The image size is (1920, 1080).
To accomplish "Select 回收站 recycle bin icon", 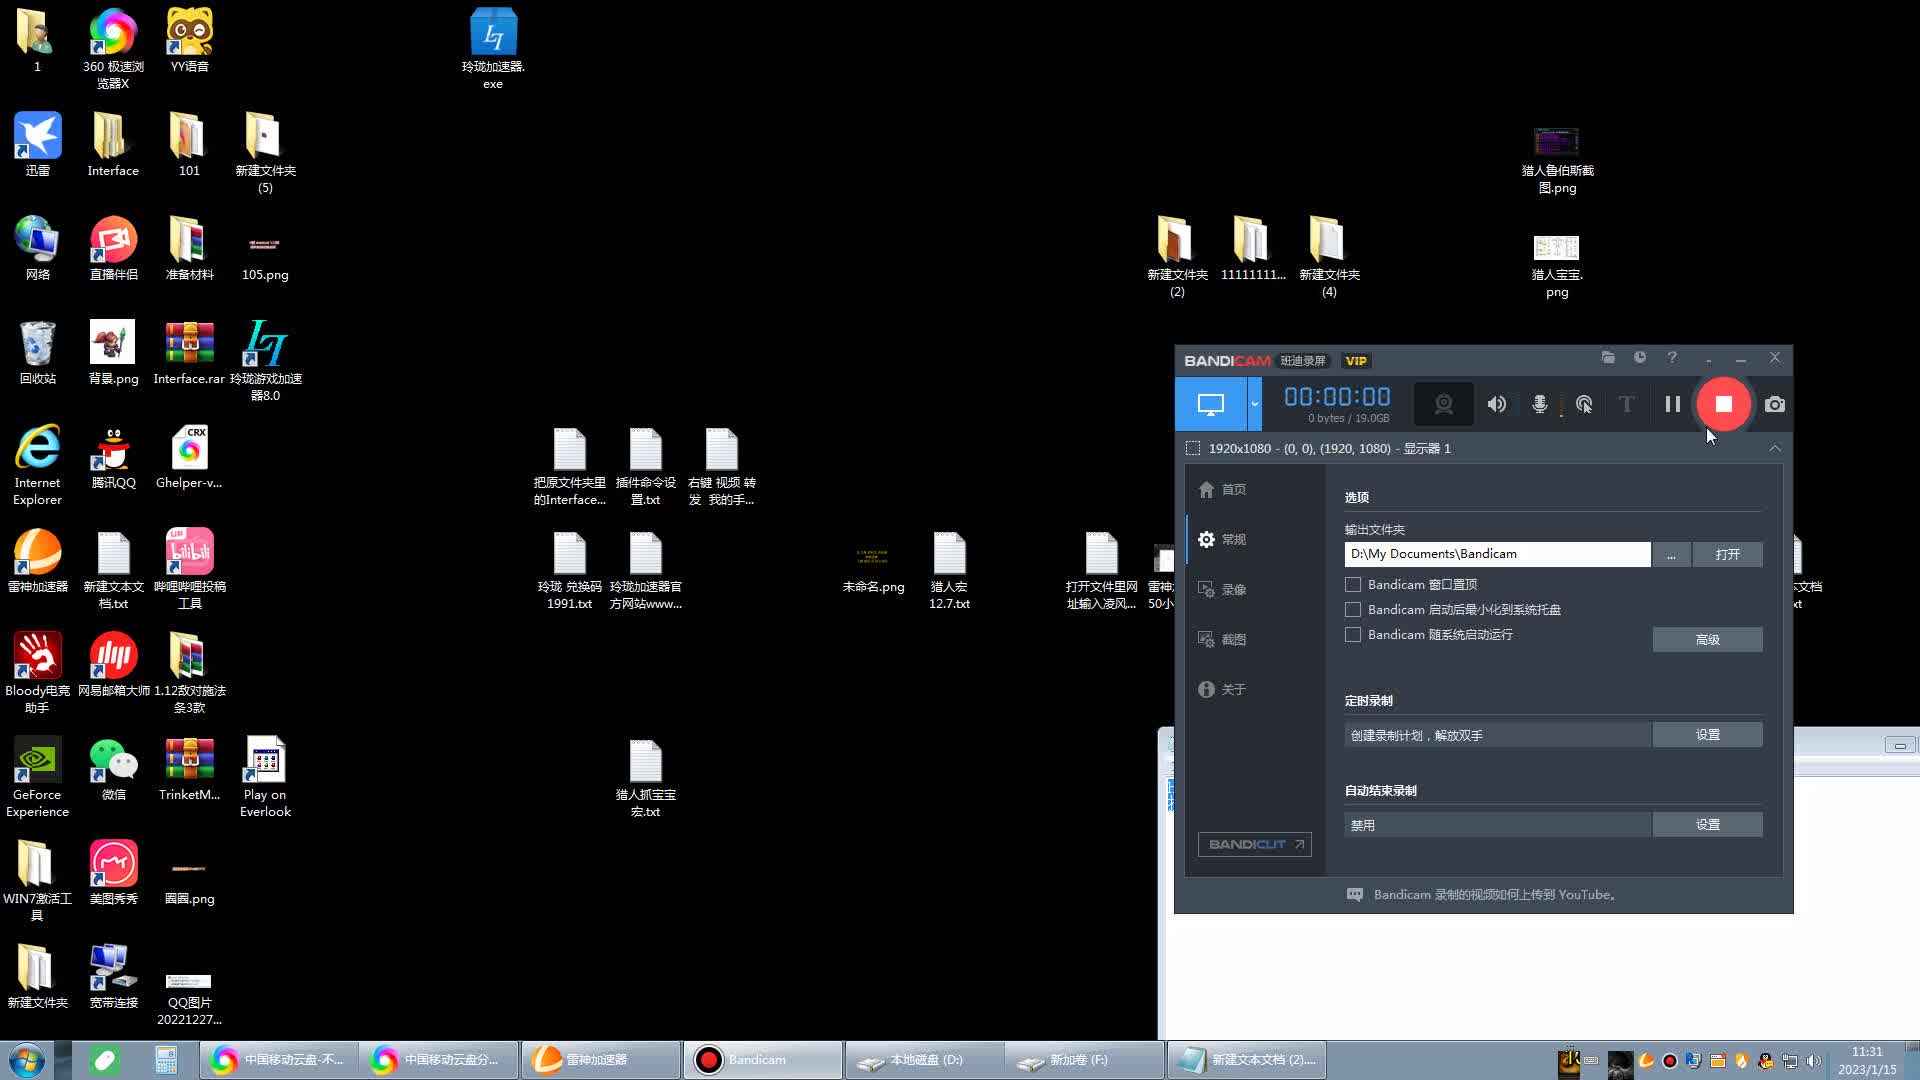I will [37, 352].
